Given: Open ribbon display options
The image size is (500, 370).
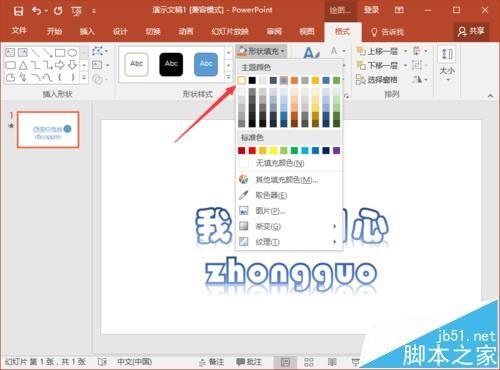Looking at the screenshot, I should click(x=399, y=10).
